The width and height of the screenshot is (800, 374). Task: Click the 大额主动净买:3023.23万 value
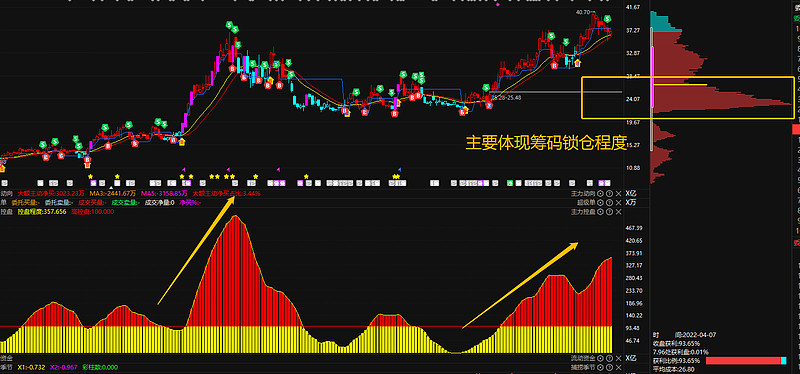52,194
